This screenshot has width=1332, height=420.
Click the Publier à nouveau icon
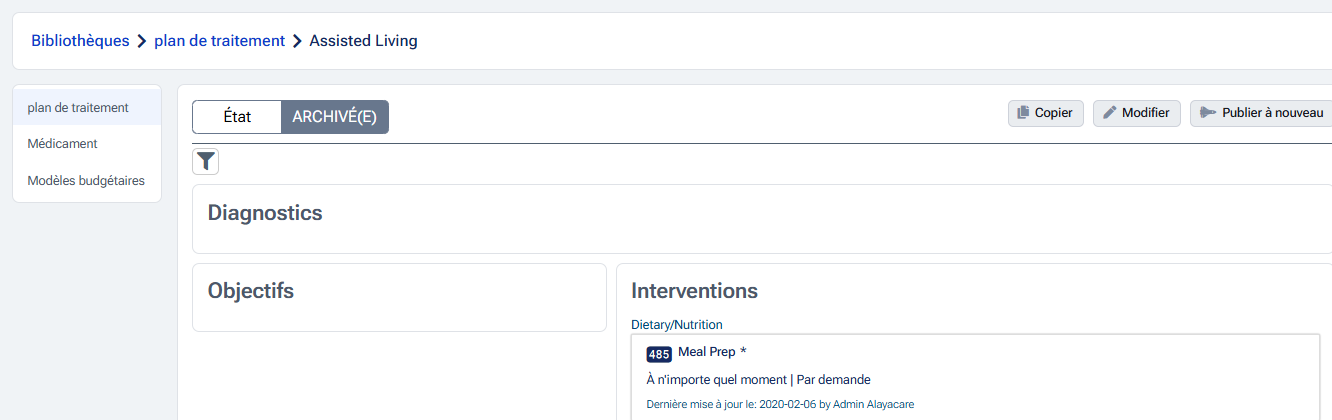click(x=1207, y=113)
